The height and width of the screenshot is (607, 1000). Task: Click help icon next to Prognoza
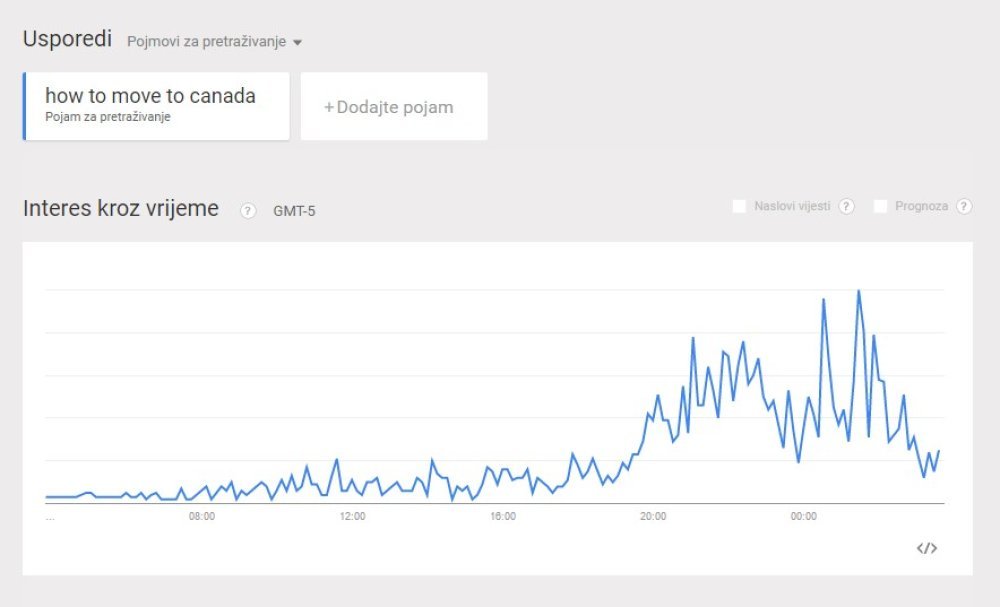click(964, 206)
